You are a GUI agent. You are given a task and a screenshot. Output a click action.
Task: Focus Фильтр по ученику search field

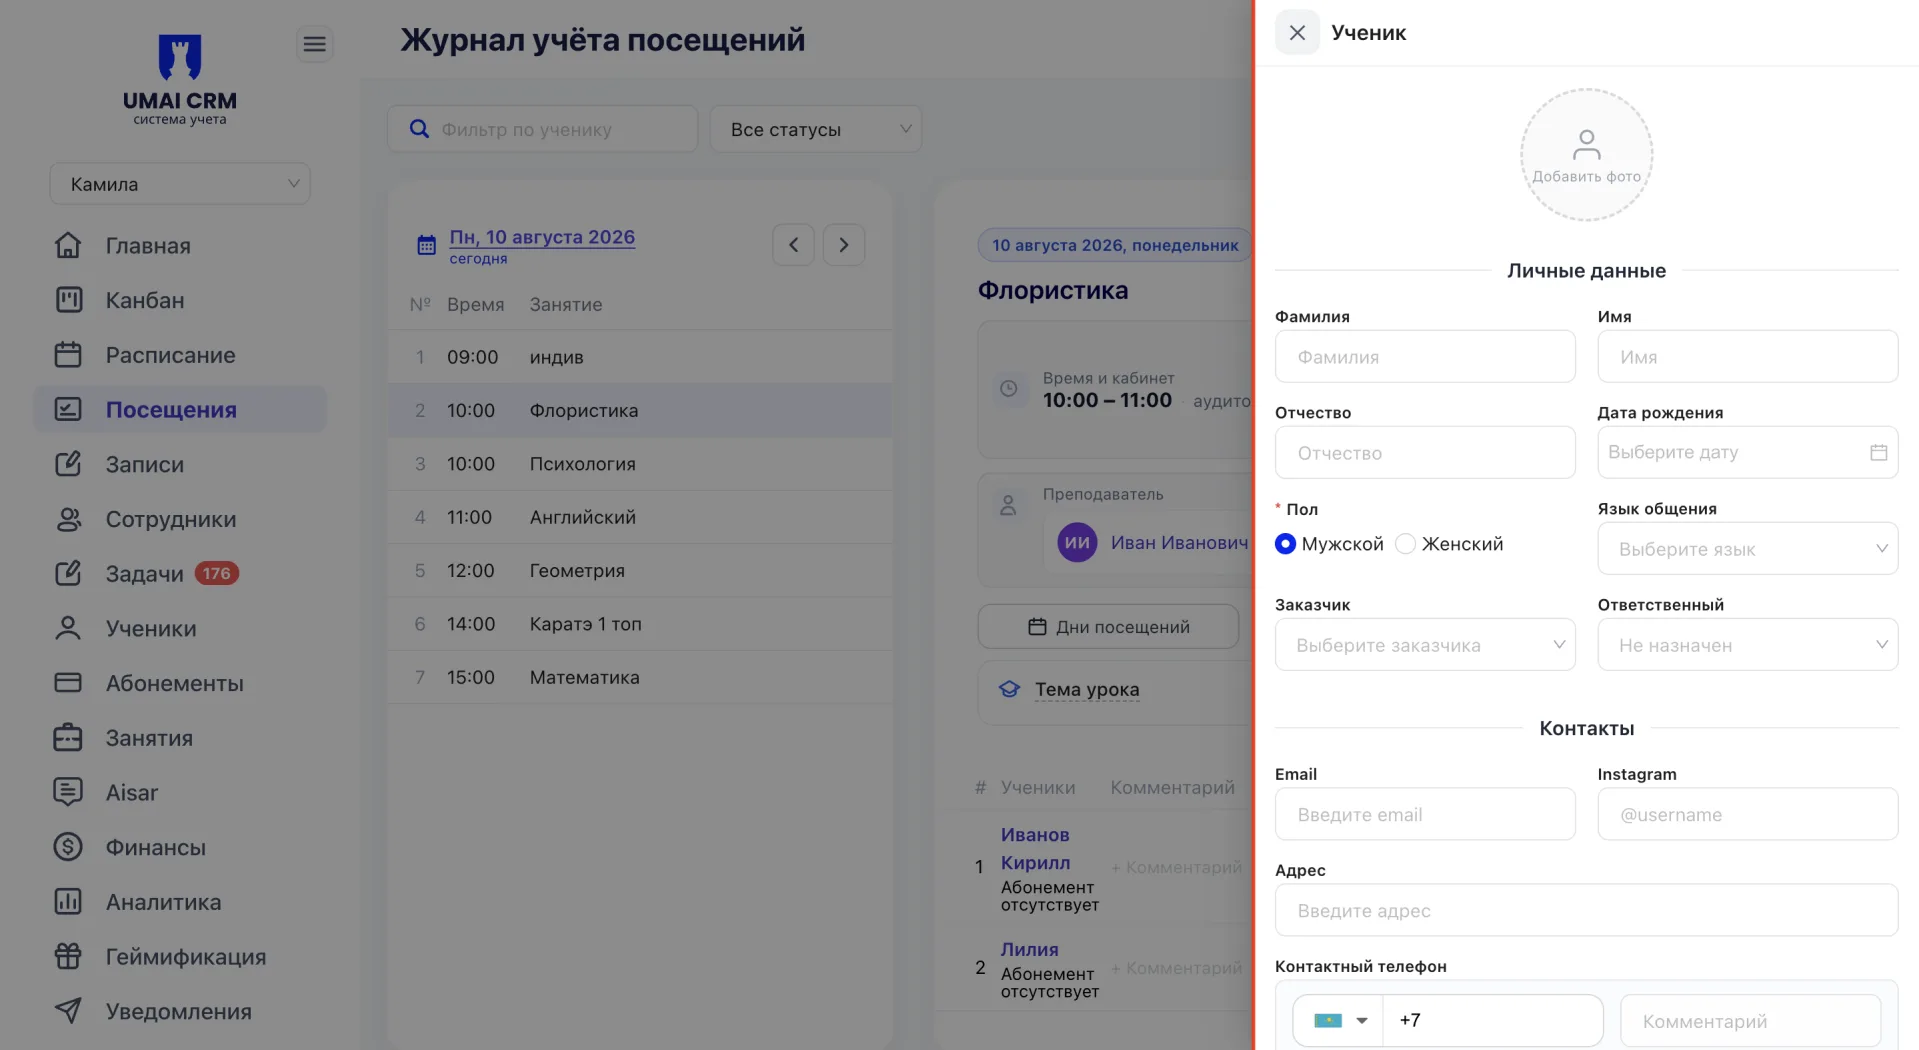pyautogui.click(x=543, y=129)
